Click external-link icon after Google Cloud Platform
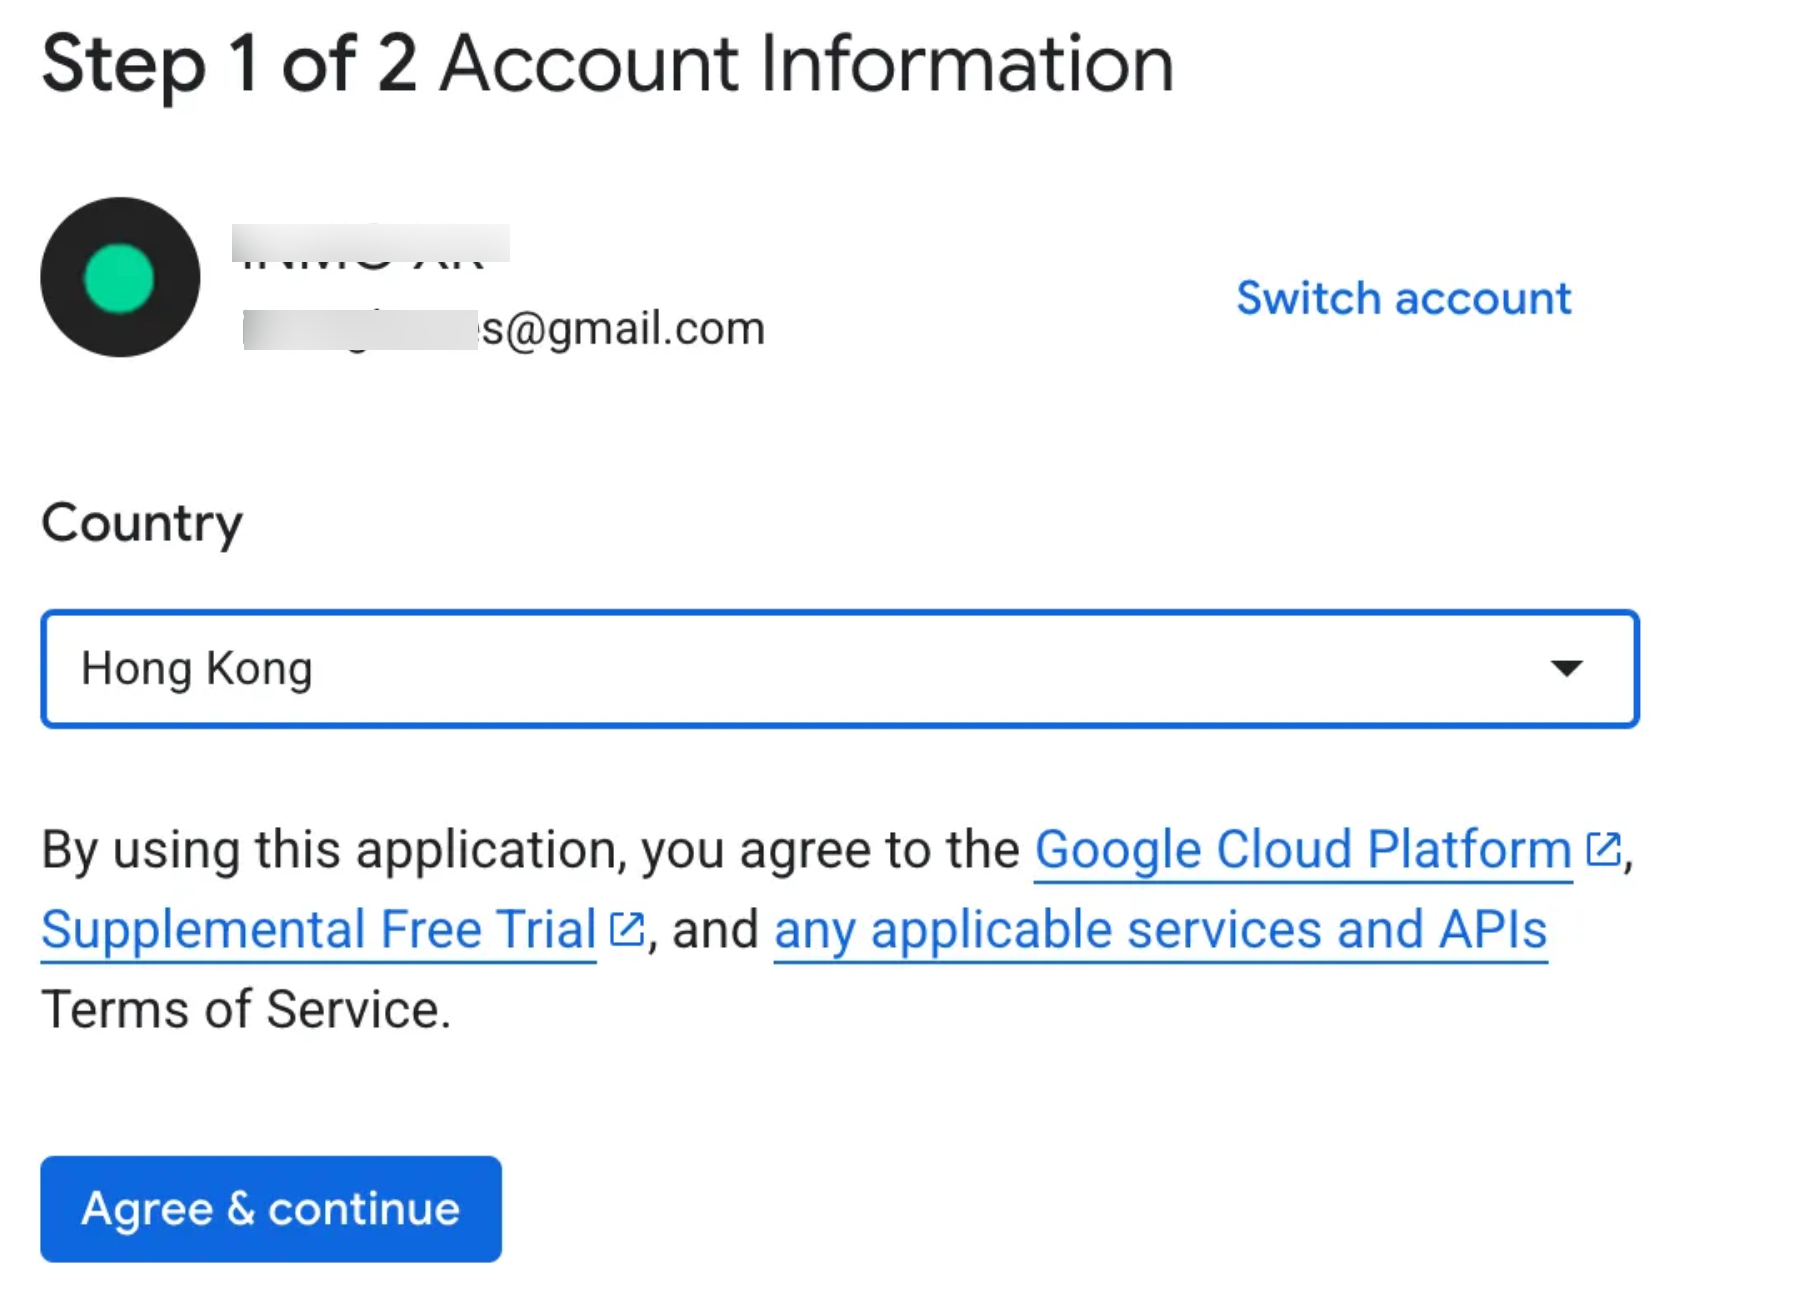This screenshot has width=1804, height=1302. pos(1602,850)
